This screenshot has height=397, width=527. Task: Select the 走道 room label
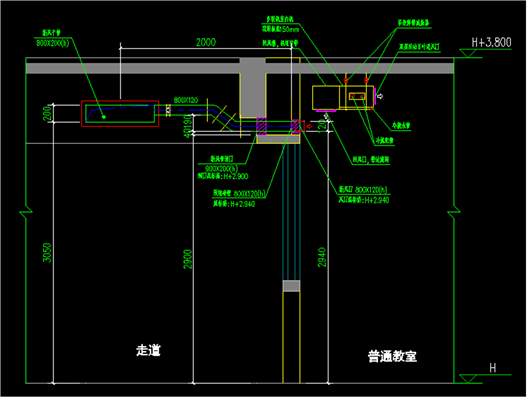[149, 350]
